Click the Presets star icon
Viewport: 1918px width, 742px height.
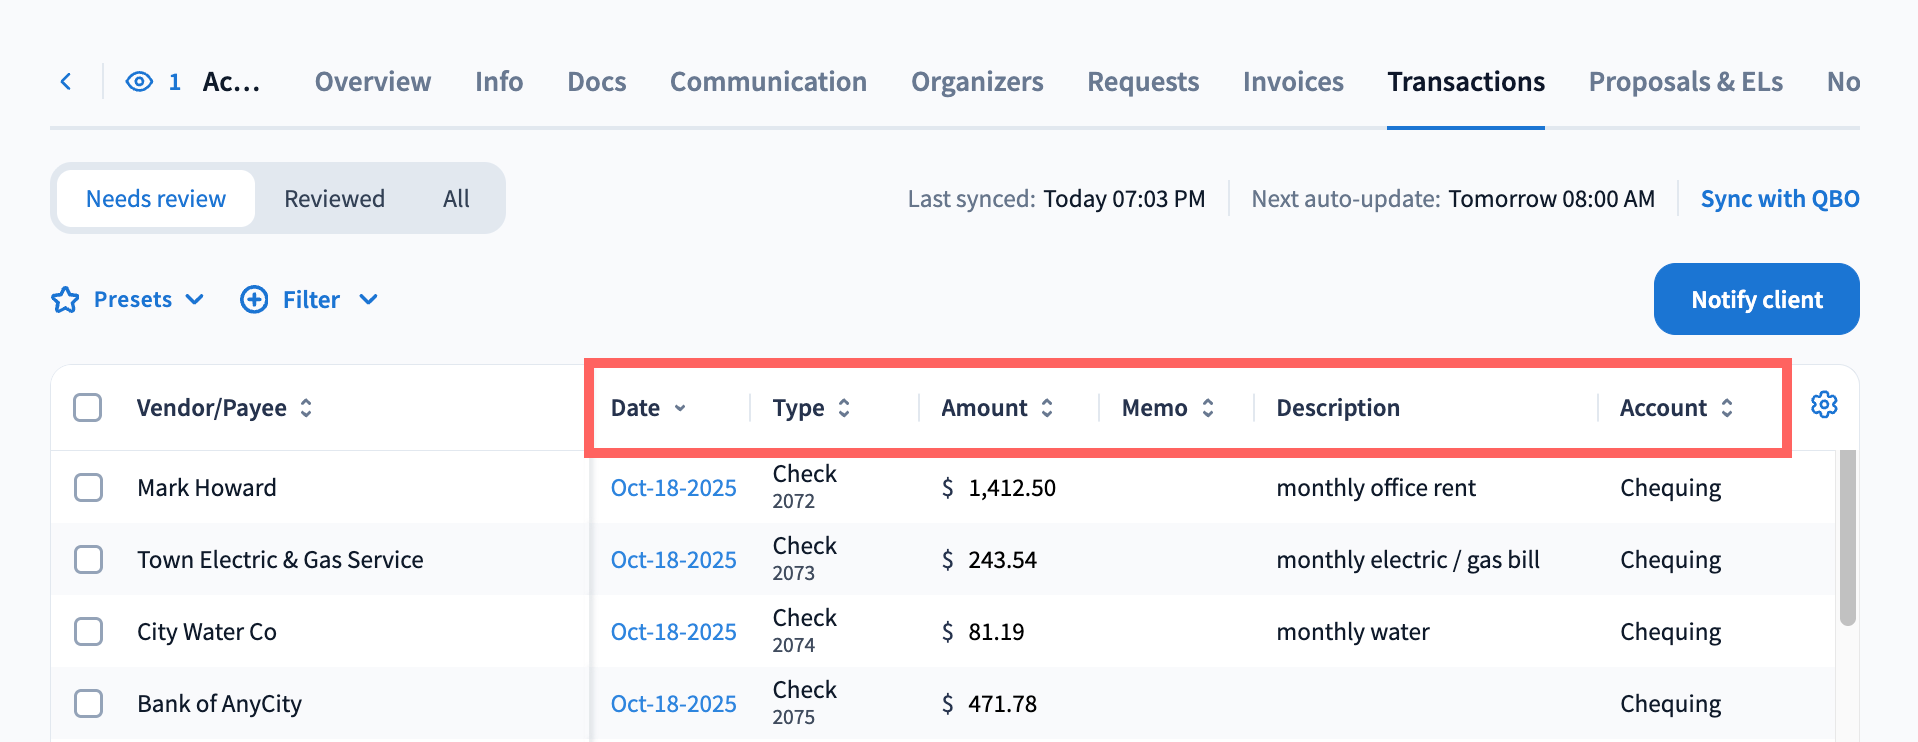[x=65, y=300]
